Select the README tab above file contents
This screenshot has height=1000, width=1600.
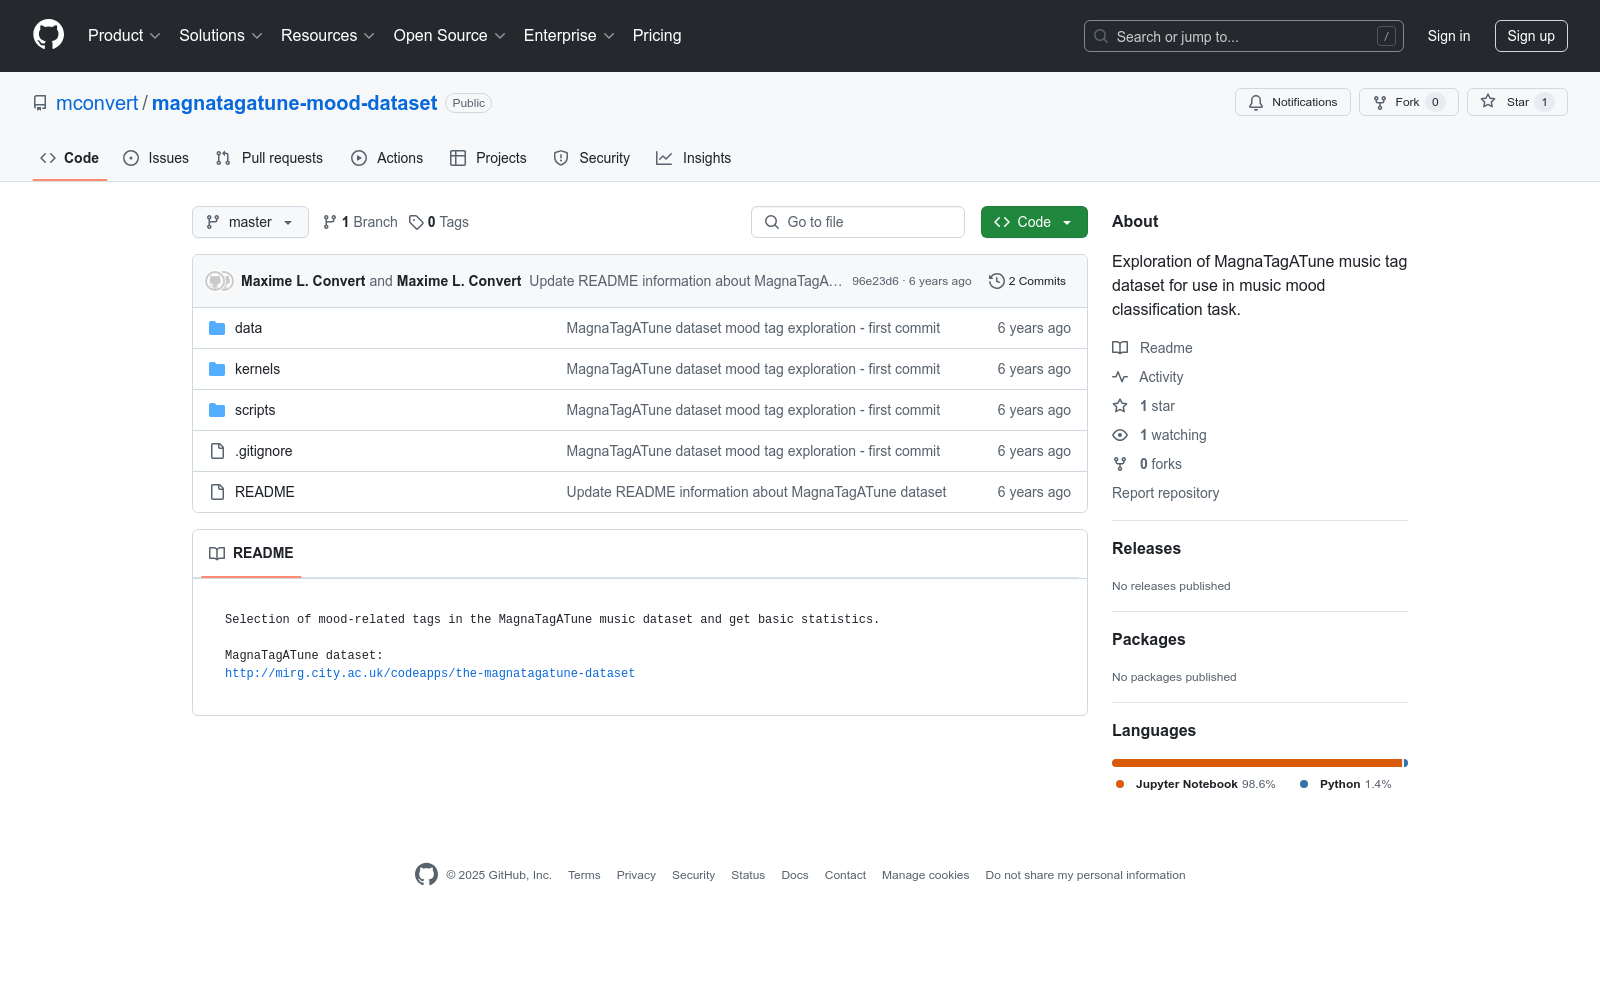click(251, 553)
